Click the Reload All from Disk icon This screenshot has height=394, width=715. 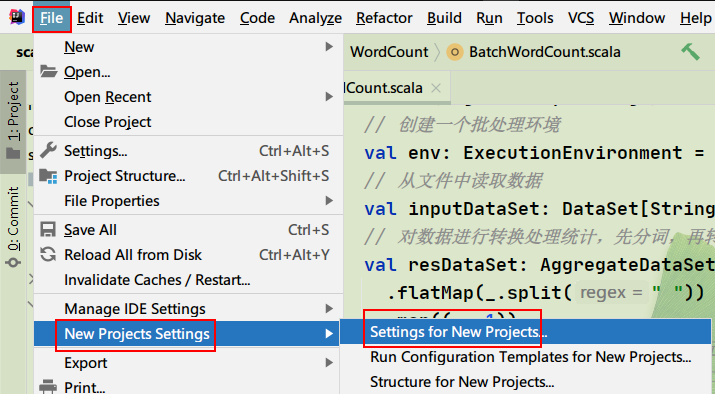pyautogui.click(x=48, y=254)
